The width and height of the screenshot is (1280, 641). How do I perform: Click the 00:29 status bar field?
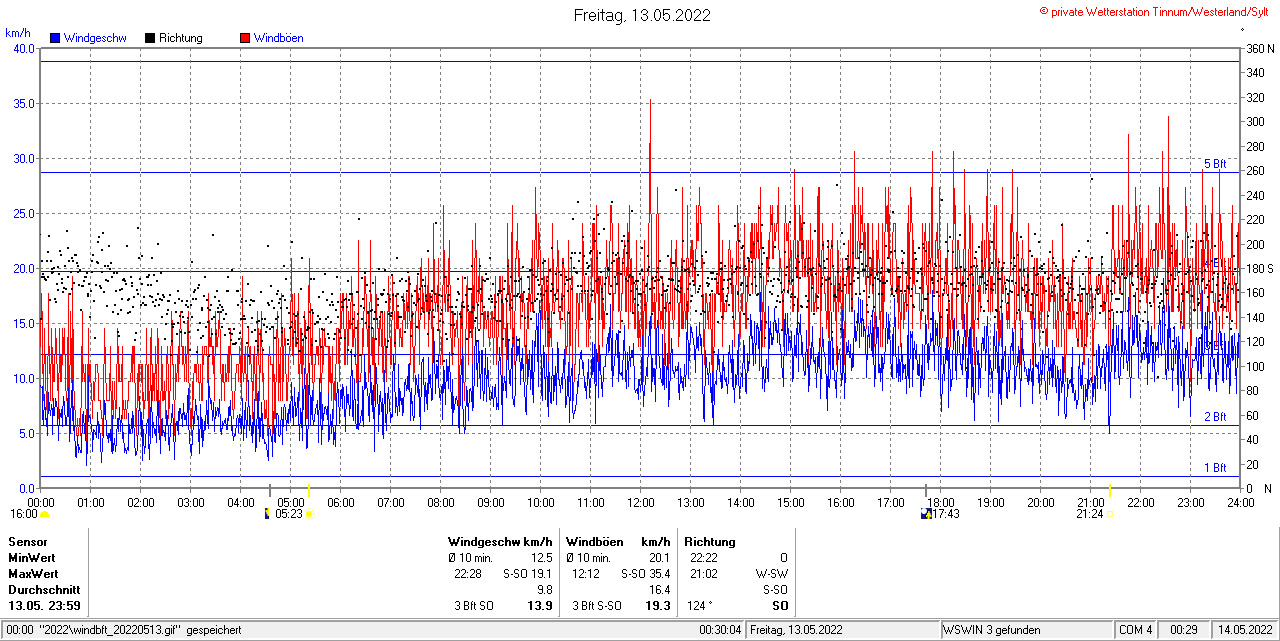click(x=1184, y=630)
